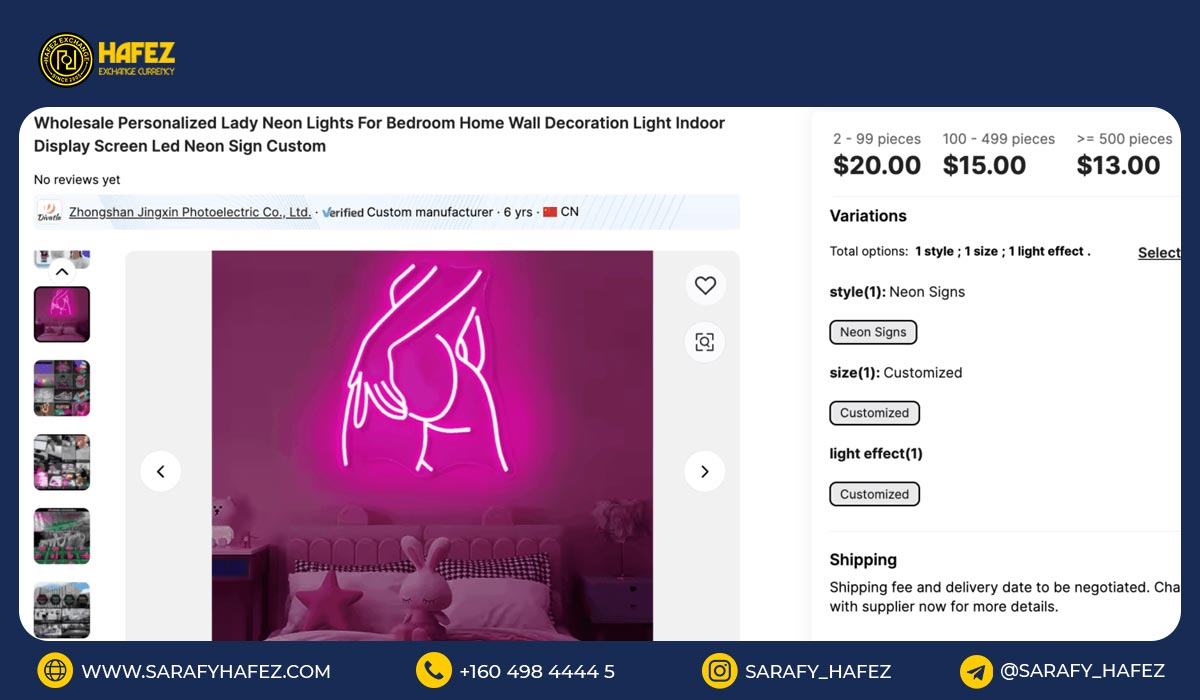
Task: Open the second product thumbnail collage
Action: [62, 388]
